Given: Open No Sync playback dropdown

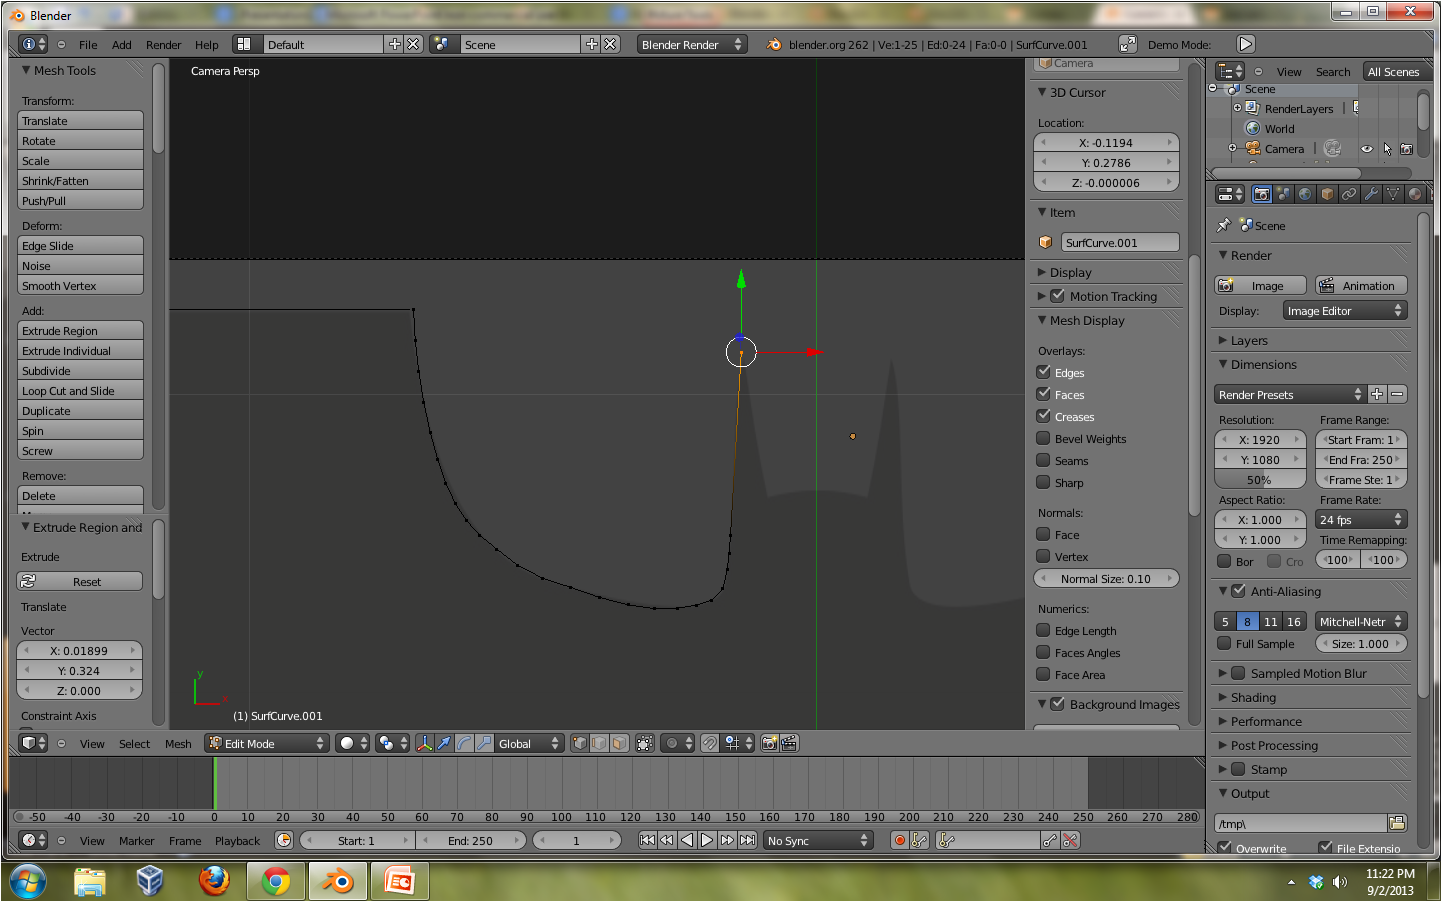Looking at the screenshot, I should point(818,840).
